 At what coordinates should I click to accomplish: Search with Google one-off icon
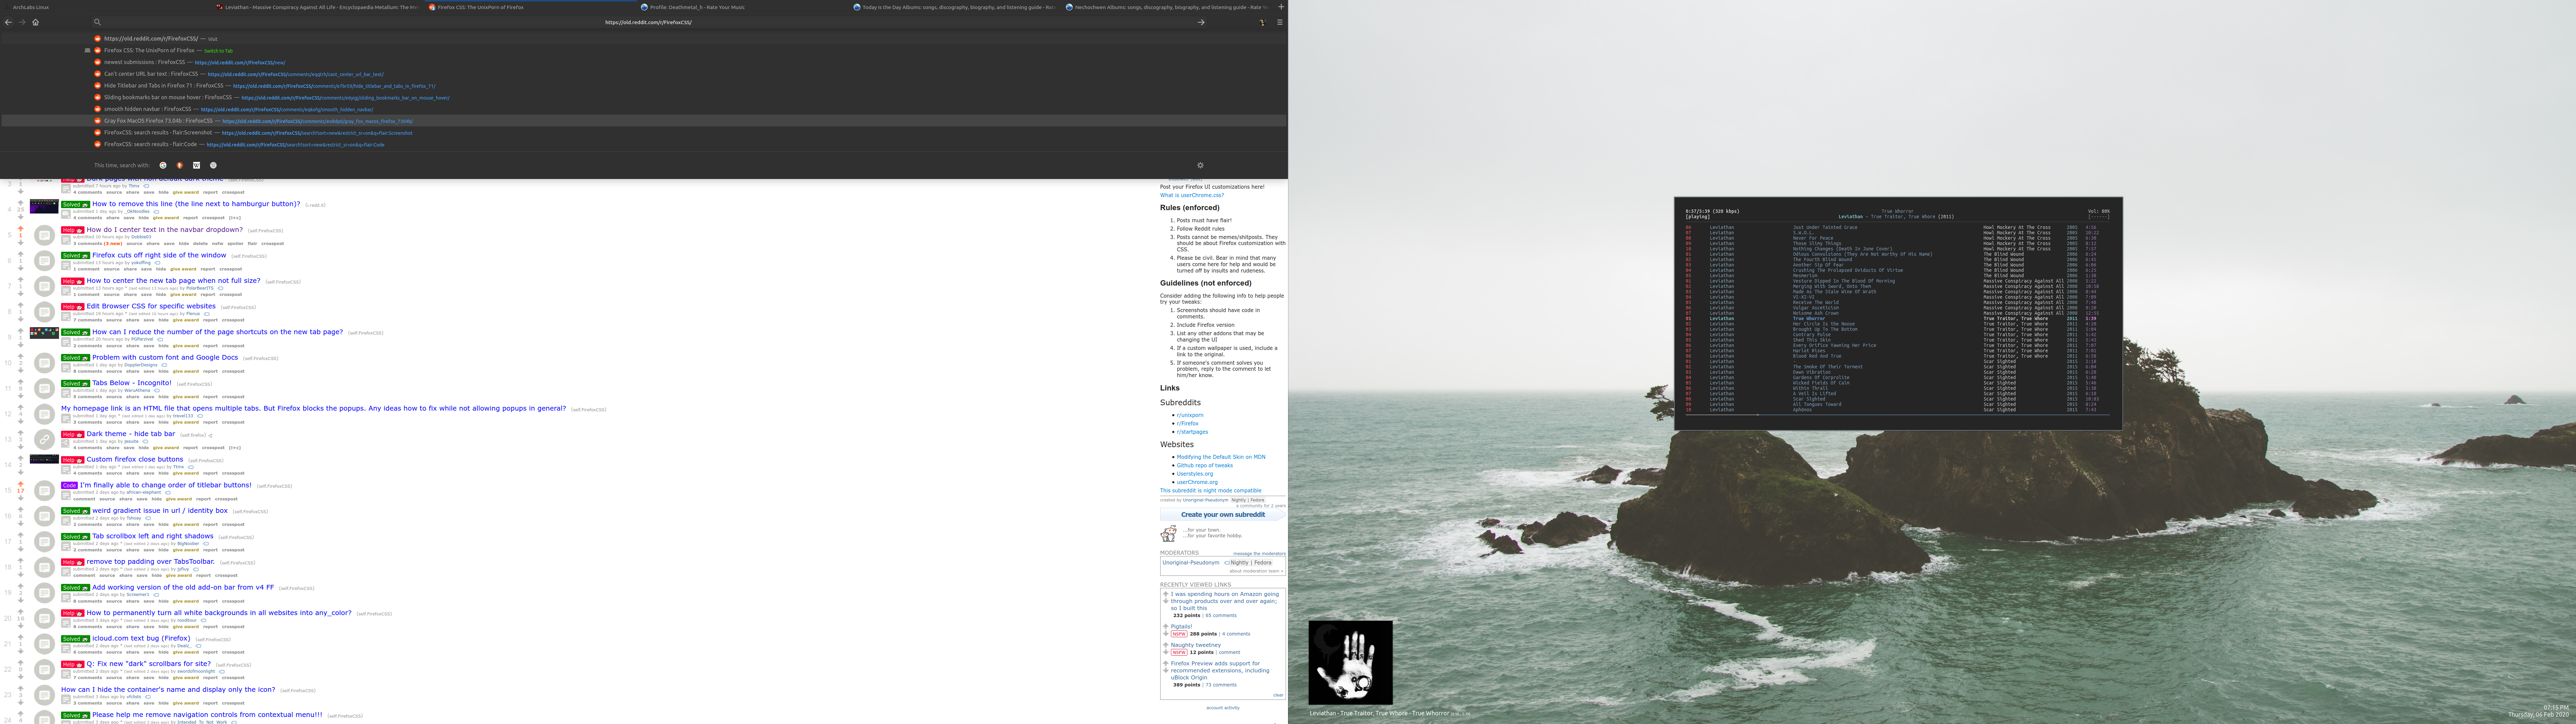pyautogui.click(x=163, y=165)
